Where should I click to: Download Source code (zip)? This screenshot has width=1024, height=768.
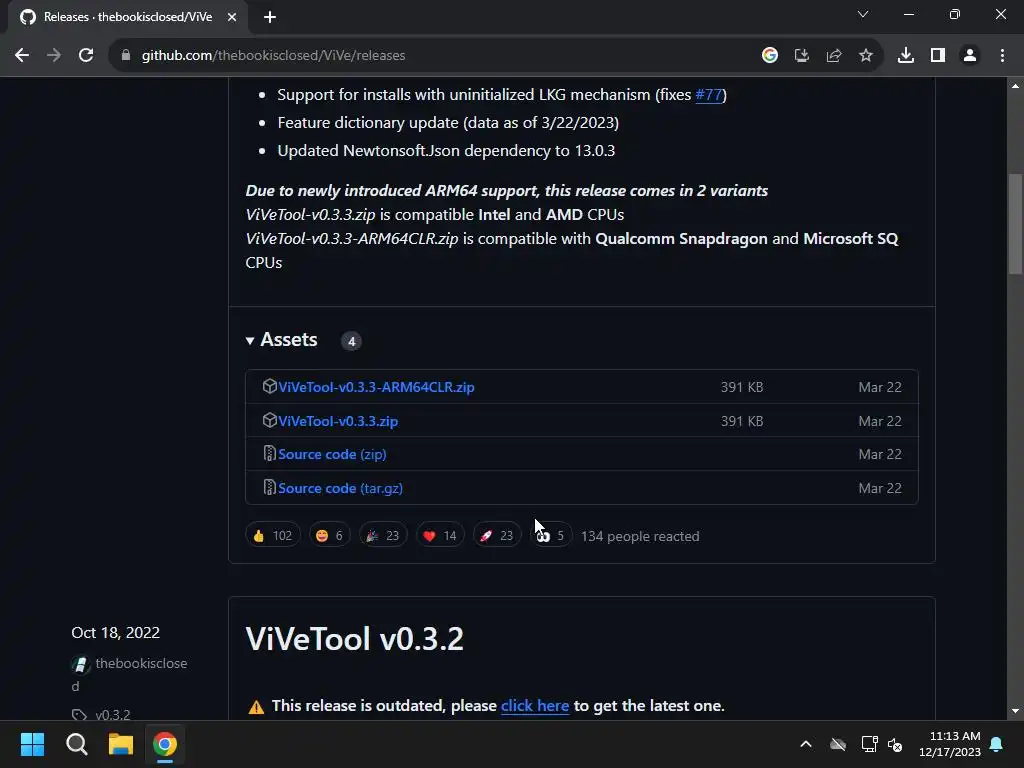332,454
